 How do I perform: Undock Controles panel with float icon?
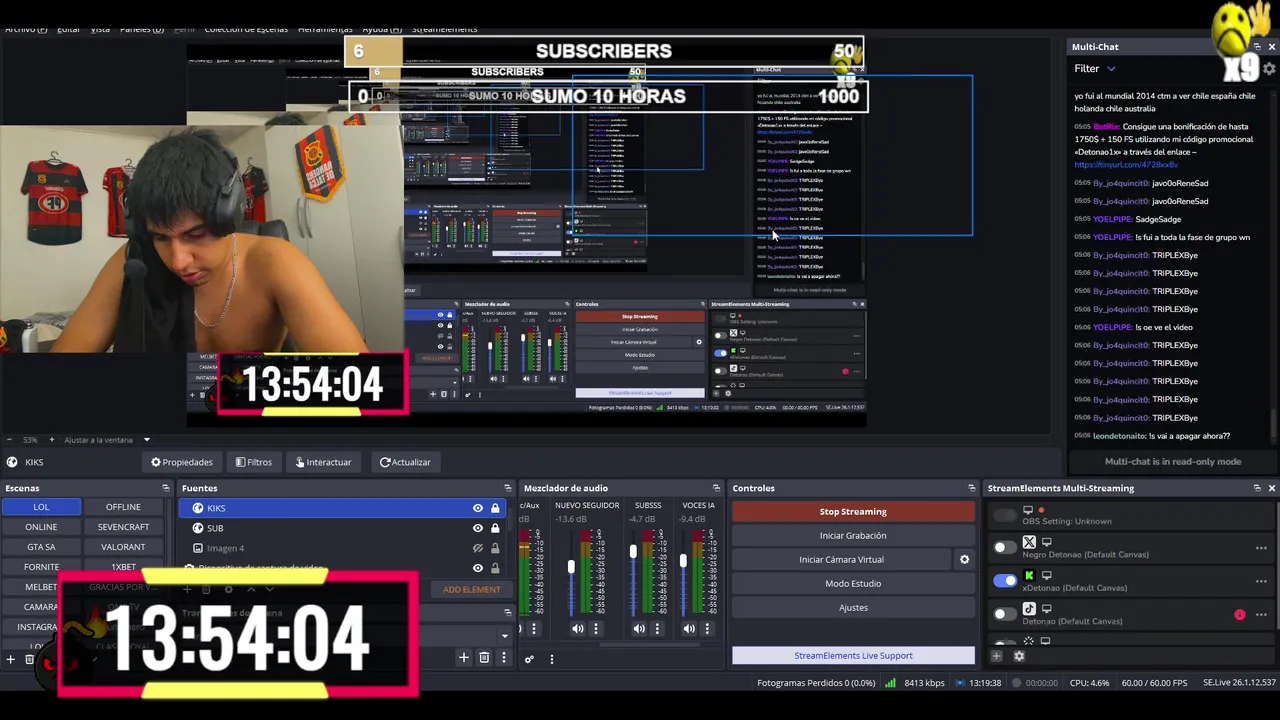972,488
